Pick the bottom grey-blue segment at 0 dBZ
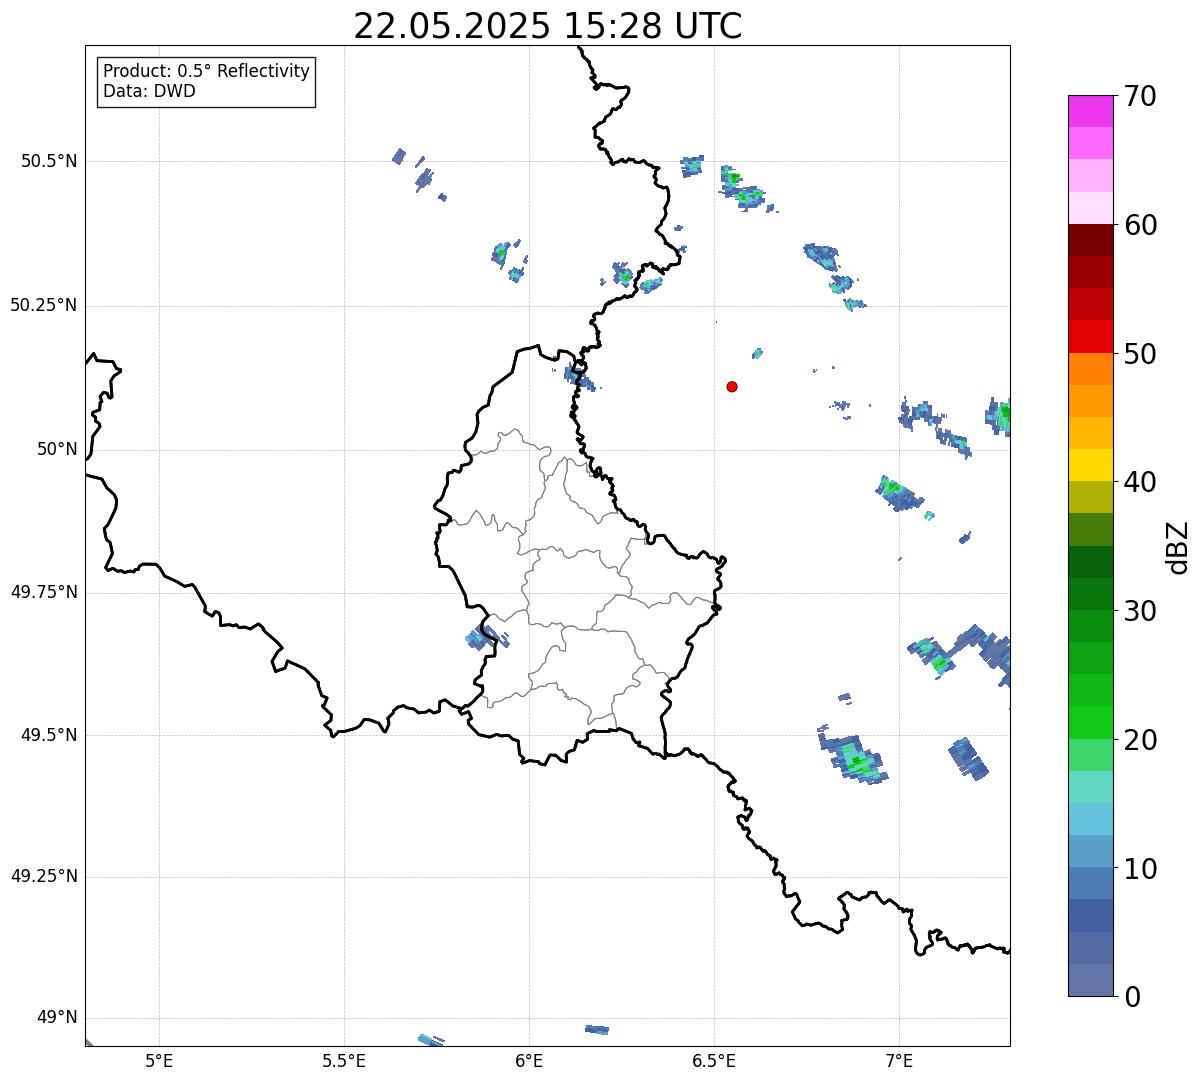 [x=1090, y=980]
